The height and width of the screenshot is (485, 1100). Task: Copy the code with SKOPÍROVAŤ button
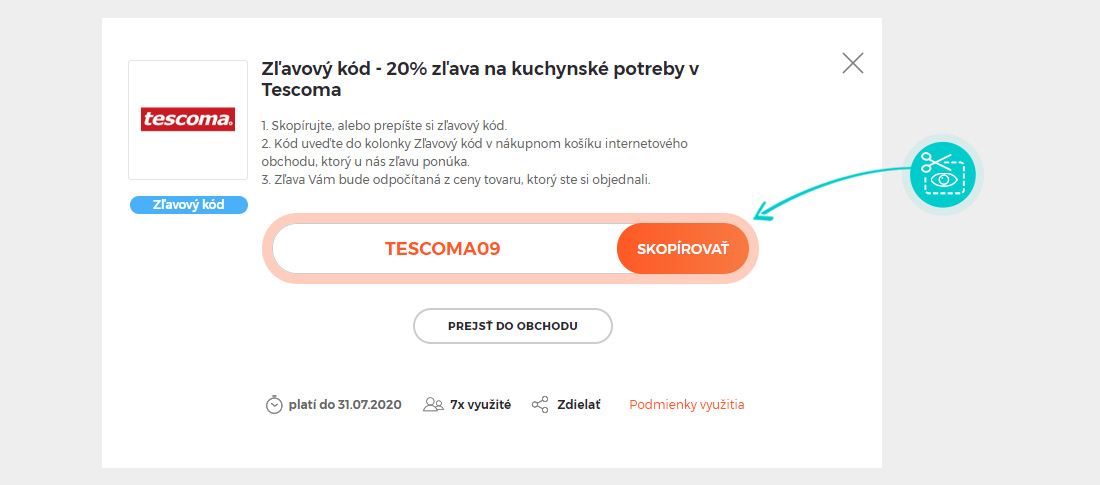point(683,248)
